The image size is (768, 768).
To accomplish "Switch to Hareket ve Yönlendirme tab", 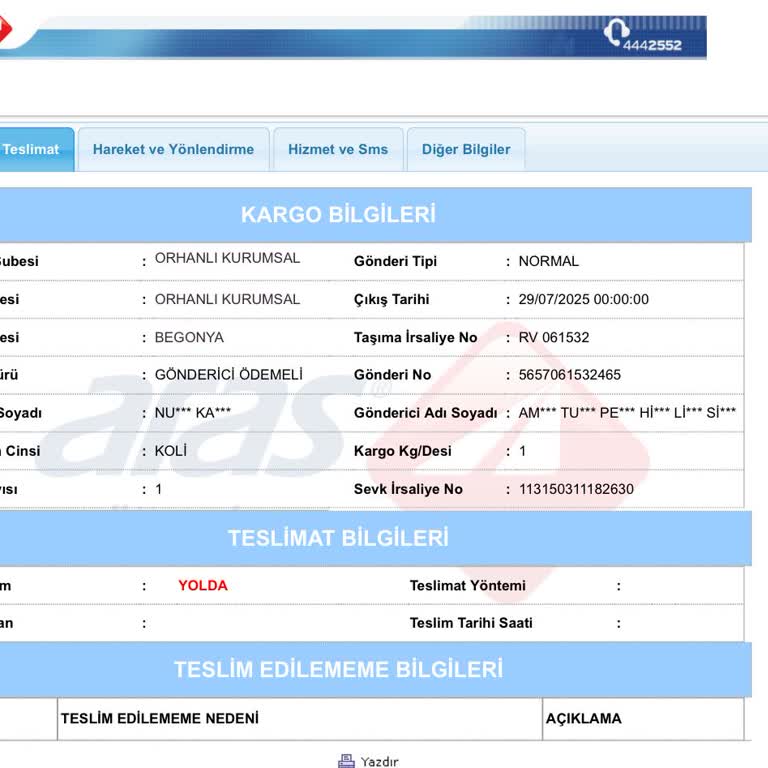I will 173,150.
